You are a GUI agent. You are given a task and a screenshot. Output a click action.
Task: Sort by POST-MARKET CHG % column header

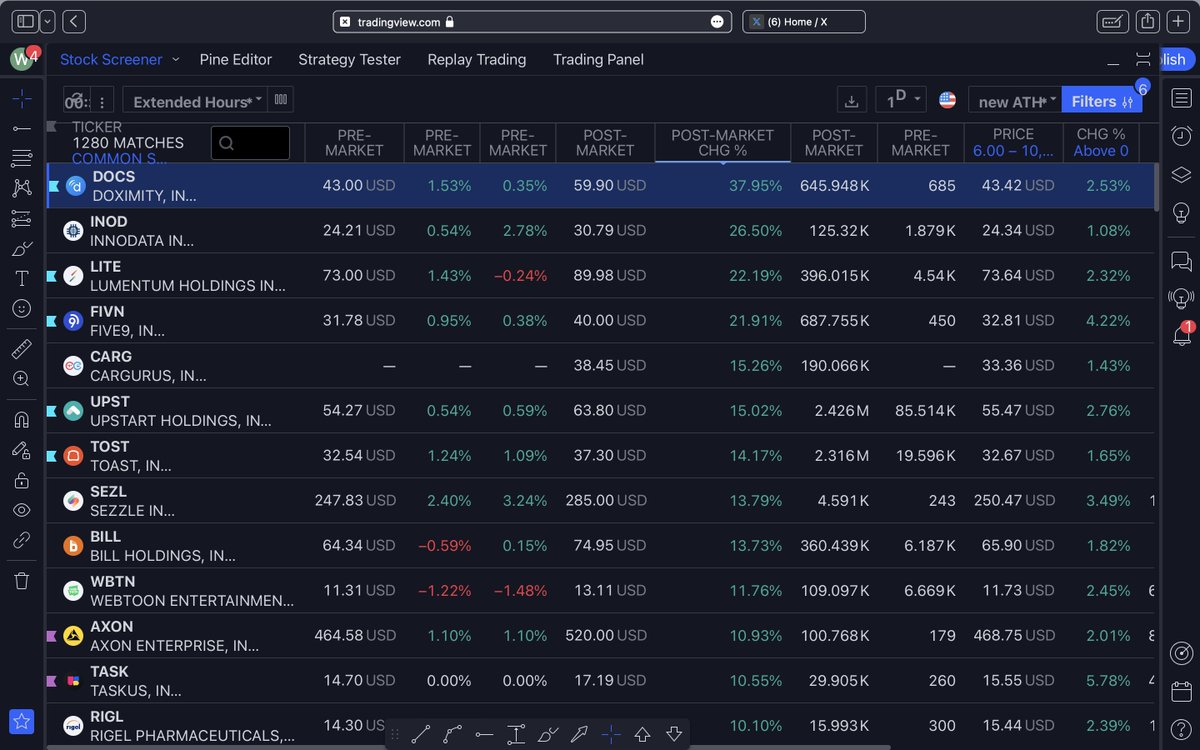[722, 143]
